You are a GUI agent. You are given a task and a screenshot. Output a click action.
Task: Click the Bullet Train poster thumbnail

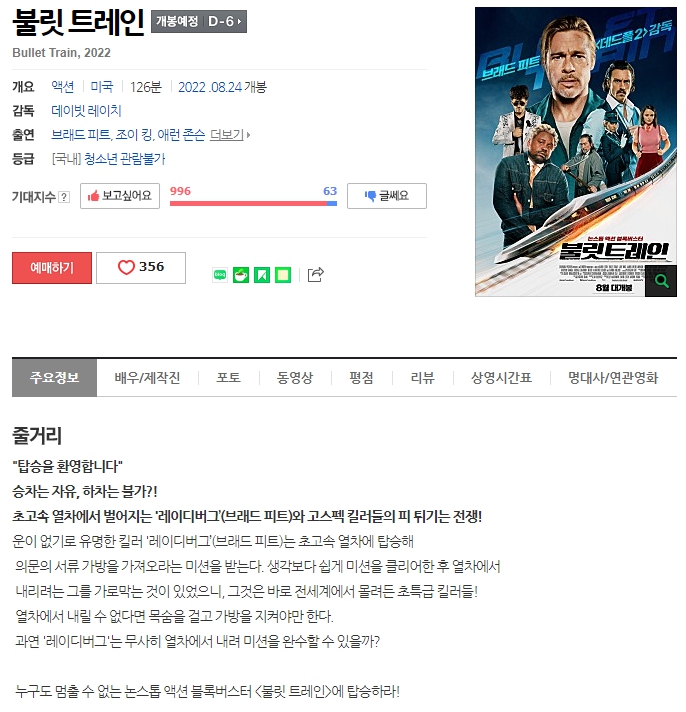pyautogui.click(x=576, y=152)
